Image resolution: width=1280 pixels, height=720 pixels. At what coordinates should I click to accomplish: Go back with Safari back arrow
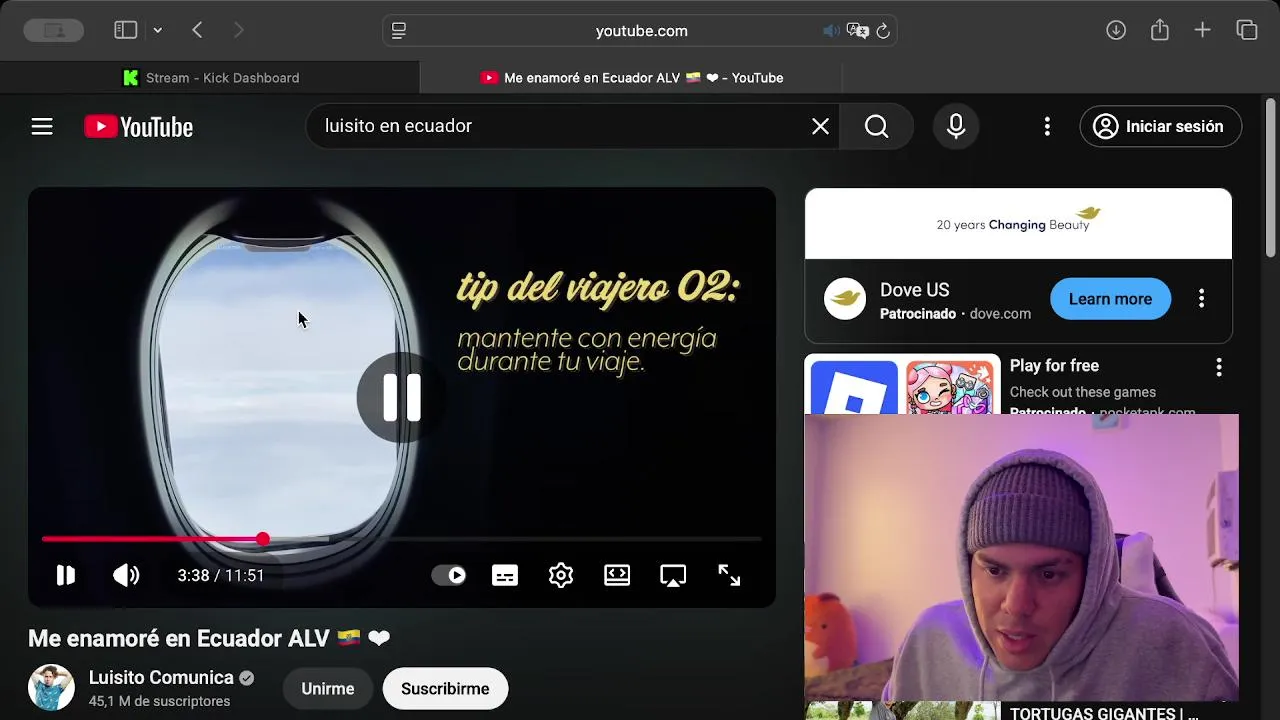pyautogui.click(x=197, y=30)
